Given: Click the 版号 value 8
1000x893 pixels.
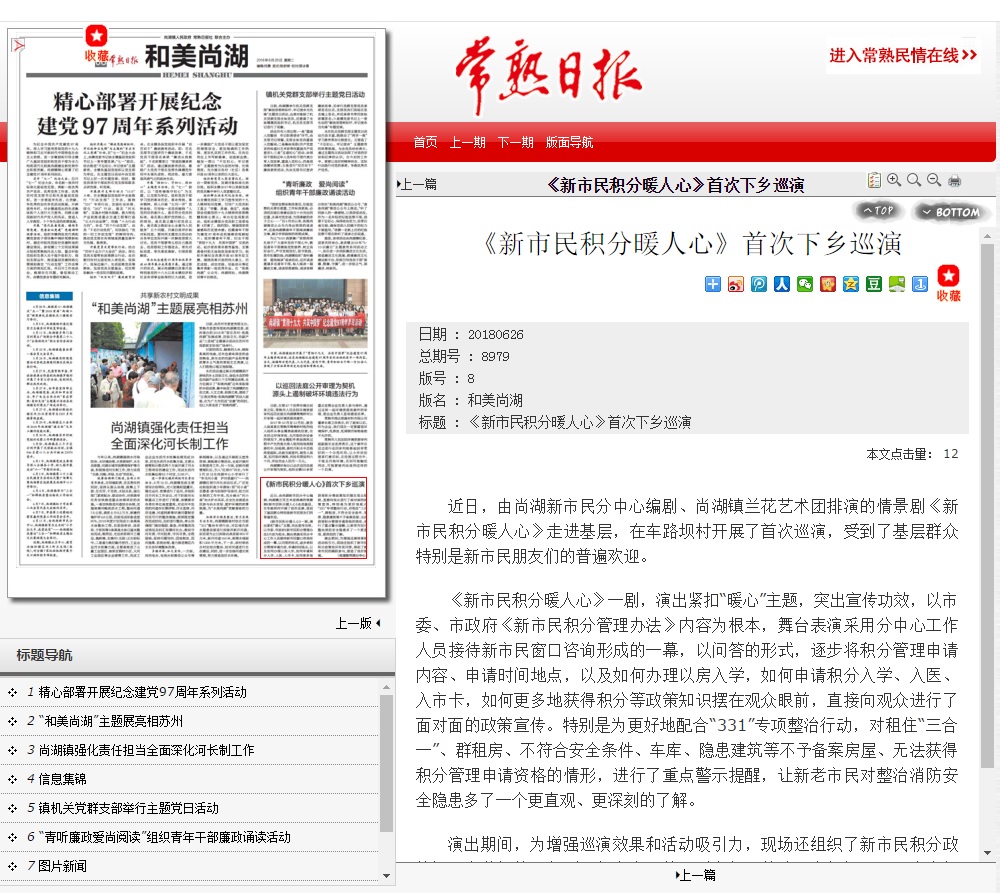Looking at the screenshot, I should (x=471, y=378).
